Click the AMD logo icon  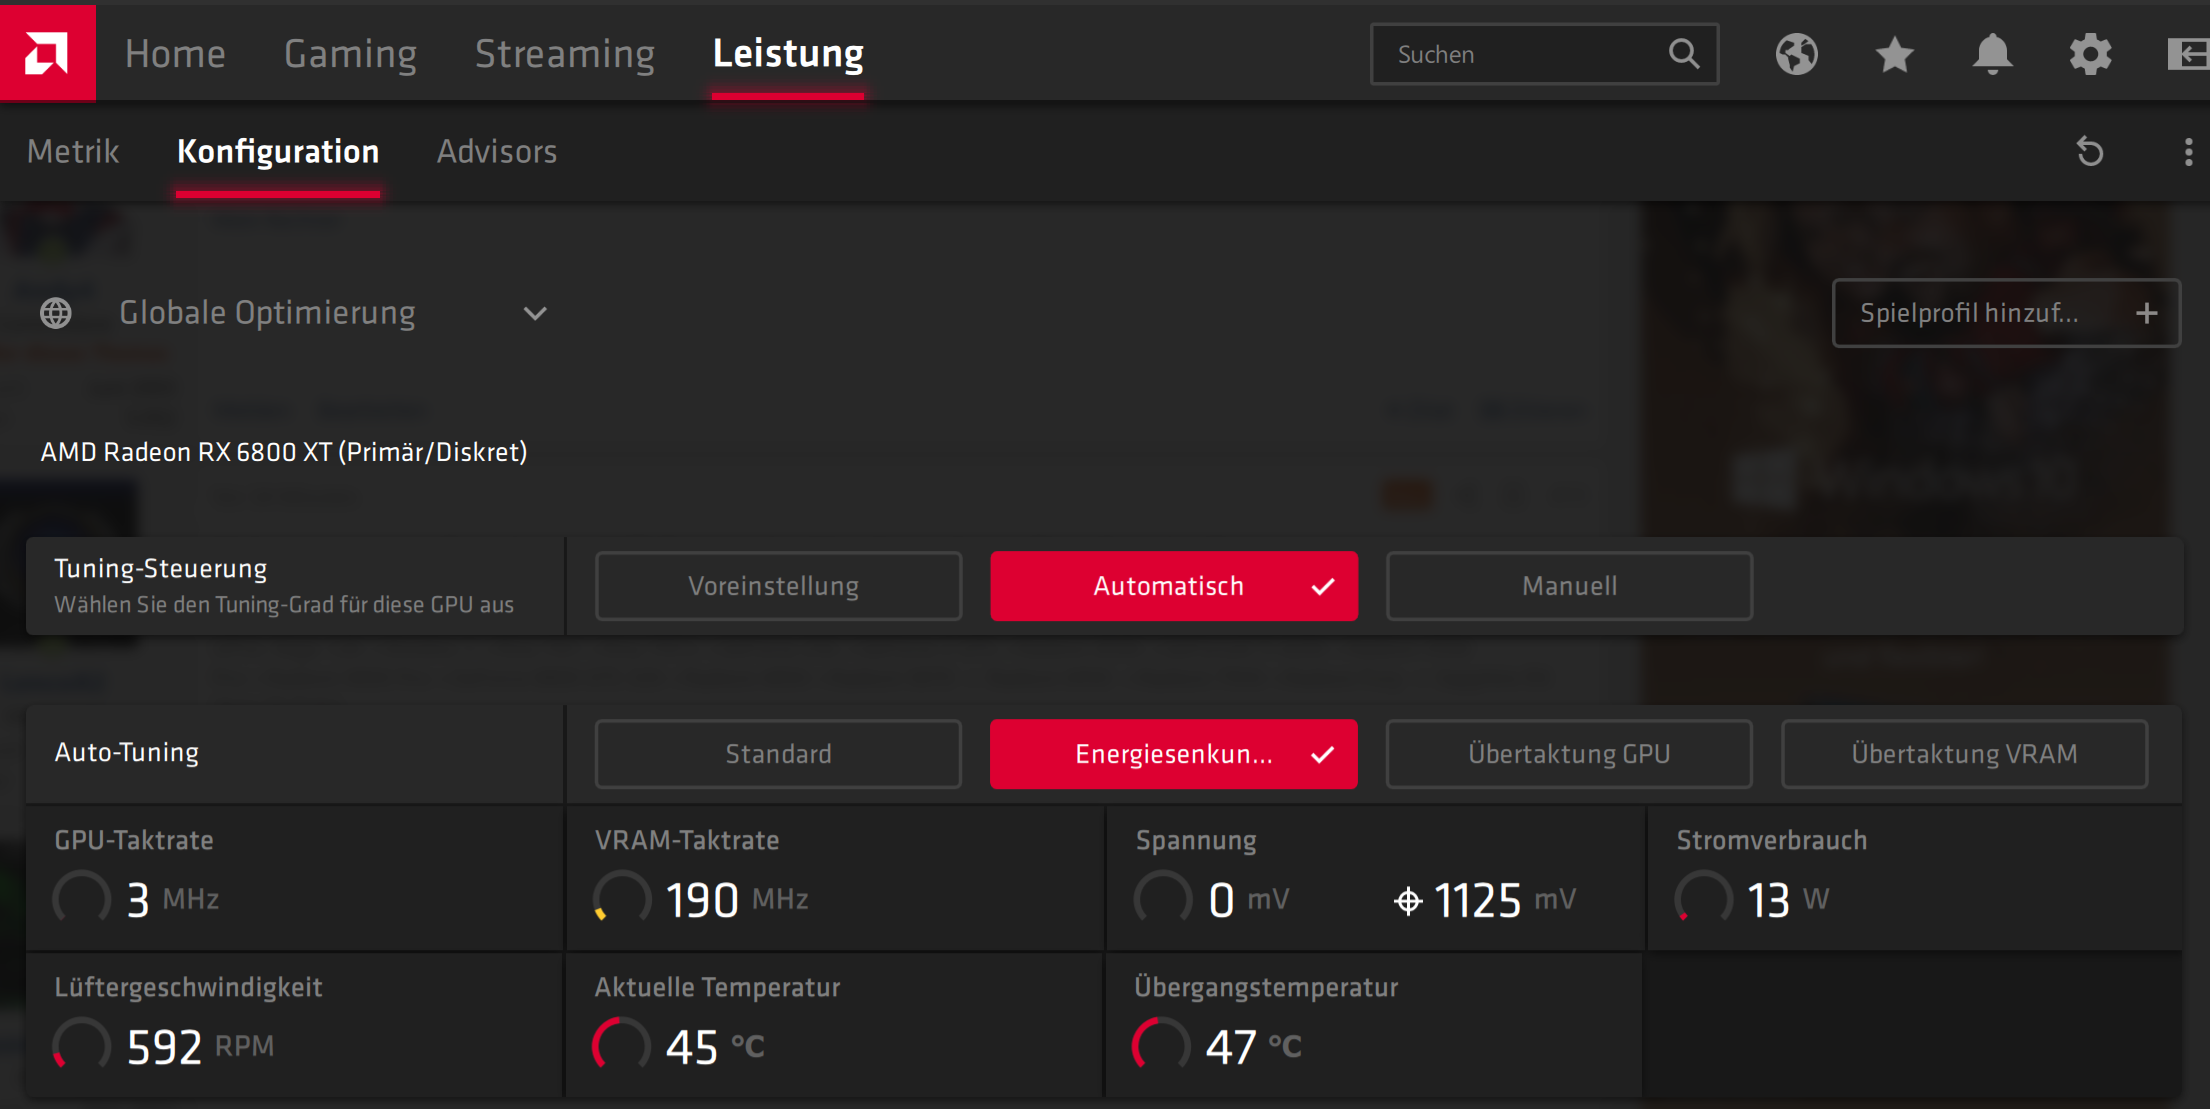coord(47,52)
